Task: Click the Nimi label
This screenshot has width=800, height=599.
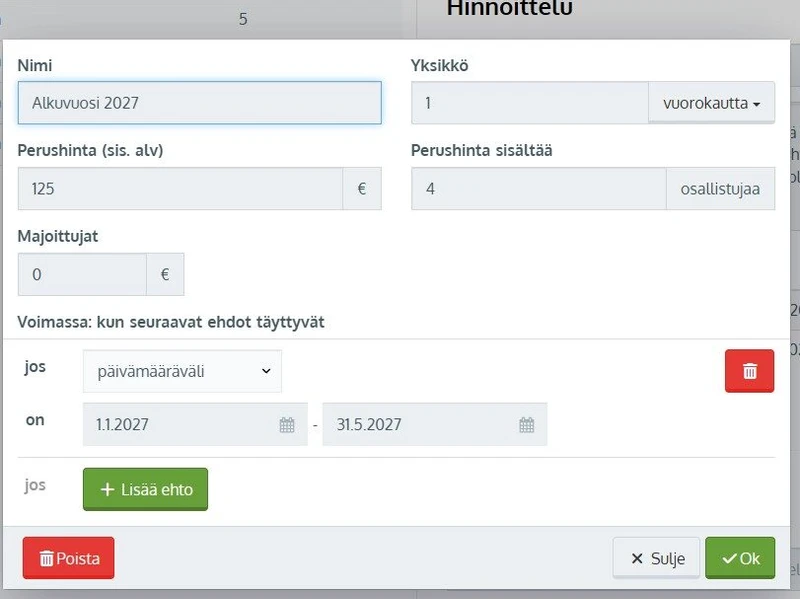Action: [x=35, y=65]
